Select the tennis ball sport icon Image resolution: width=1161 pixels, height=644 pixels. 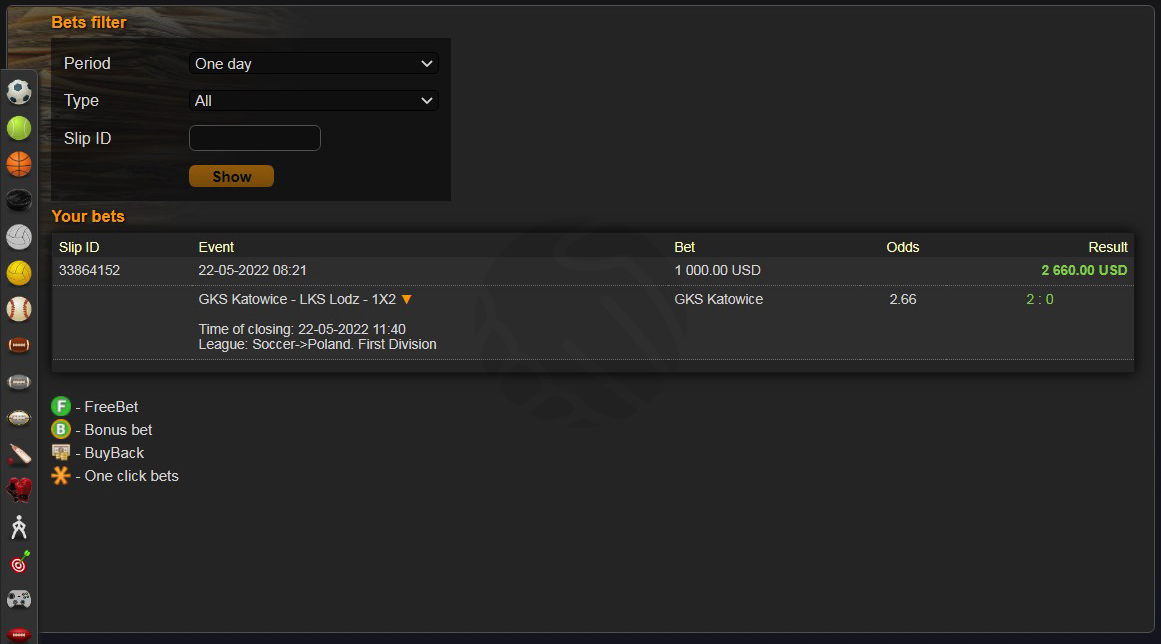pos(19,128)
